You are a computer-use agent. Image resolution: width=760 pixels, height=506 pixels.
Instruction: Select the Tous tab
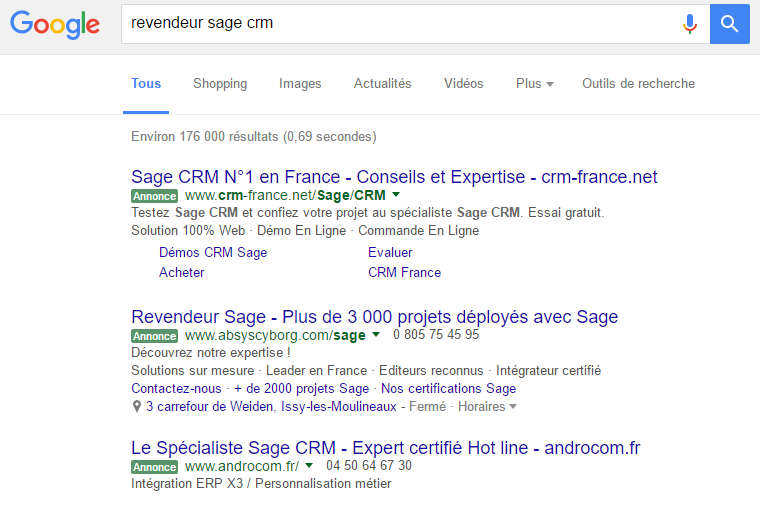tap(146, 84)
